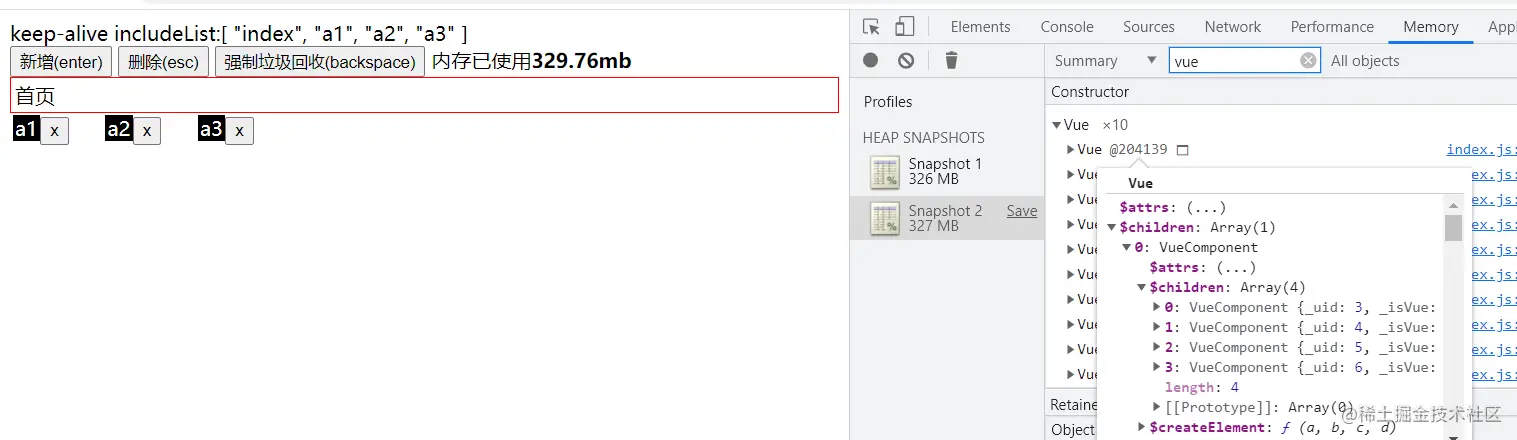The height and width of the screenshot is (440, 1517).
Task: Save Snapshot 2 via Save link
Action: 1021,211
